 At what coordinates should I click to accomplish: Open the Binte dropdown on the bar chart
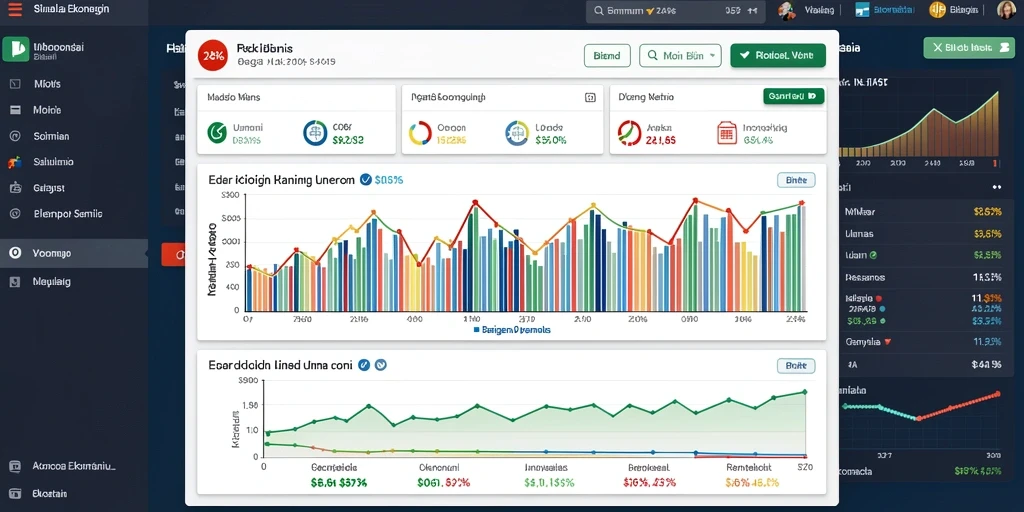point(796,180)
